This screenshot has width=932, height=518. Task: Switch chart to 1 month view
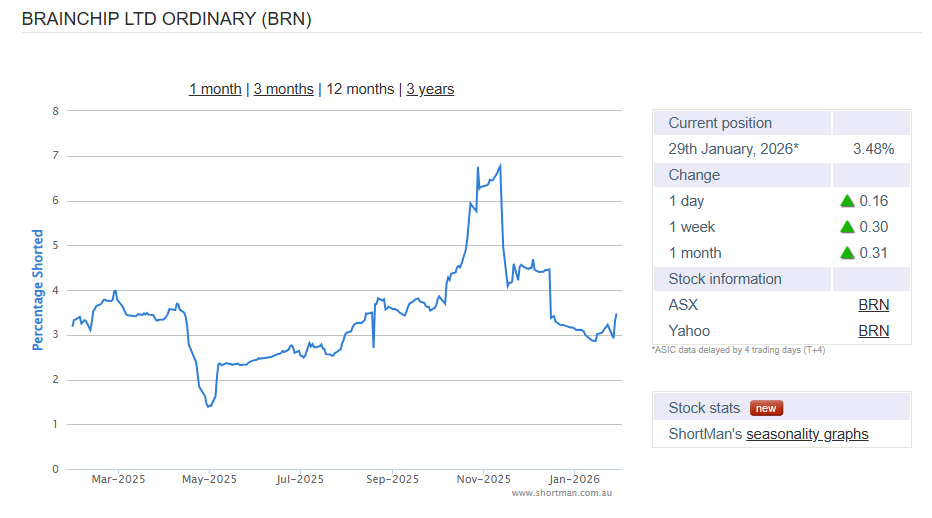pos(215,89)
